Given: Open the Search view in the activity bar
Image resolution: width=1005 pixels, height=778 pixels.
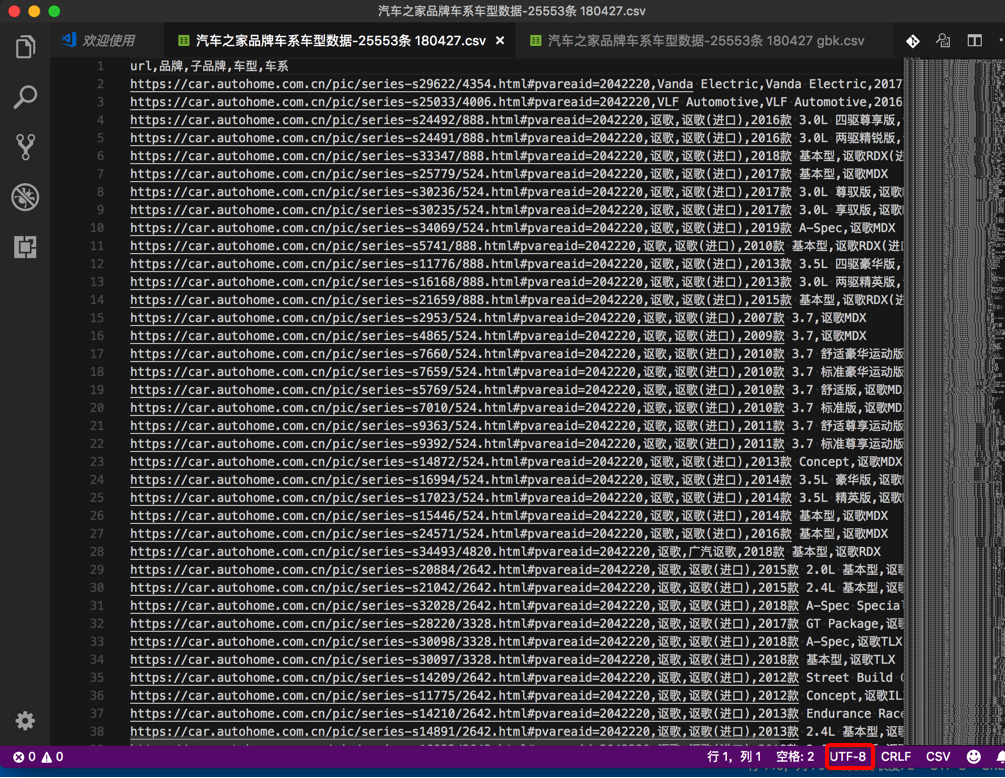Looking at the screenshot, I should [x=26, y=97].
